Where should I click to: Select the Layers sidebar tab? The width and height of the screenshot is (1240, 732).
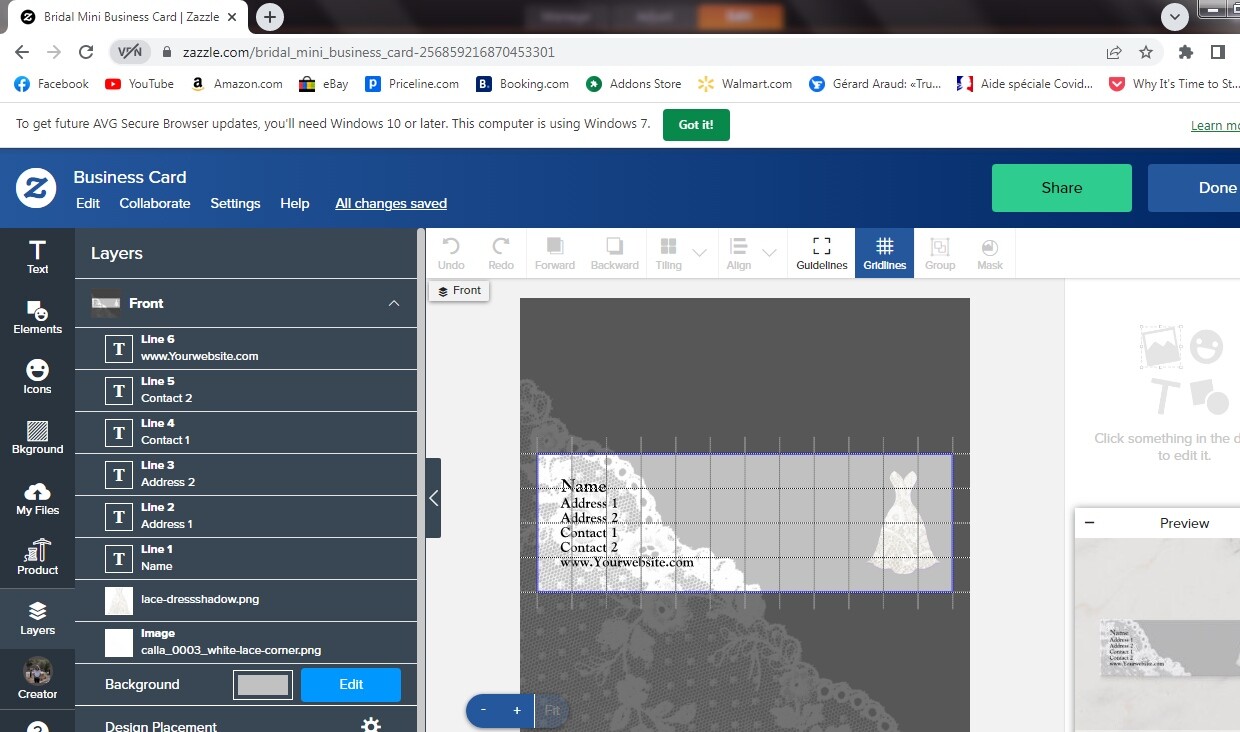pos(37,618)
